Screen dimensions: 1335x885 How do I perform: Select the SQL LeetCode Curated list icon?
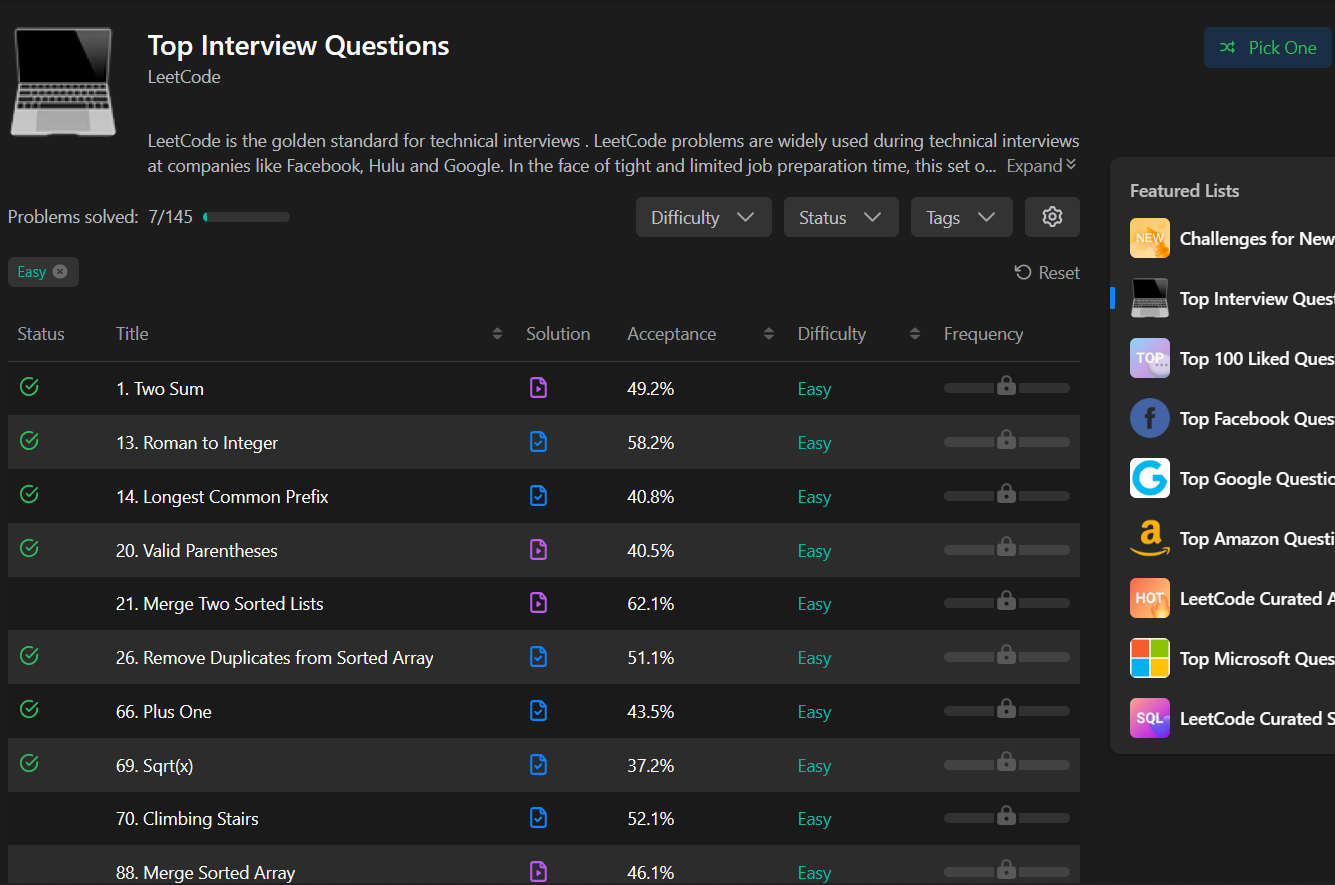[x=1149, y=718]
